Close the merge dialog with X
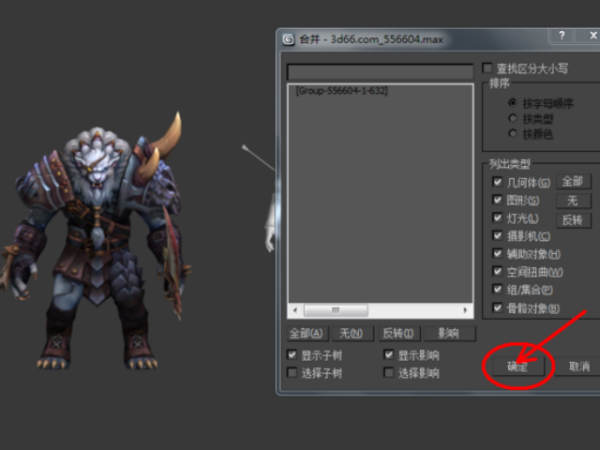This screenshot has height=450, width=600. click(592, 36)
